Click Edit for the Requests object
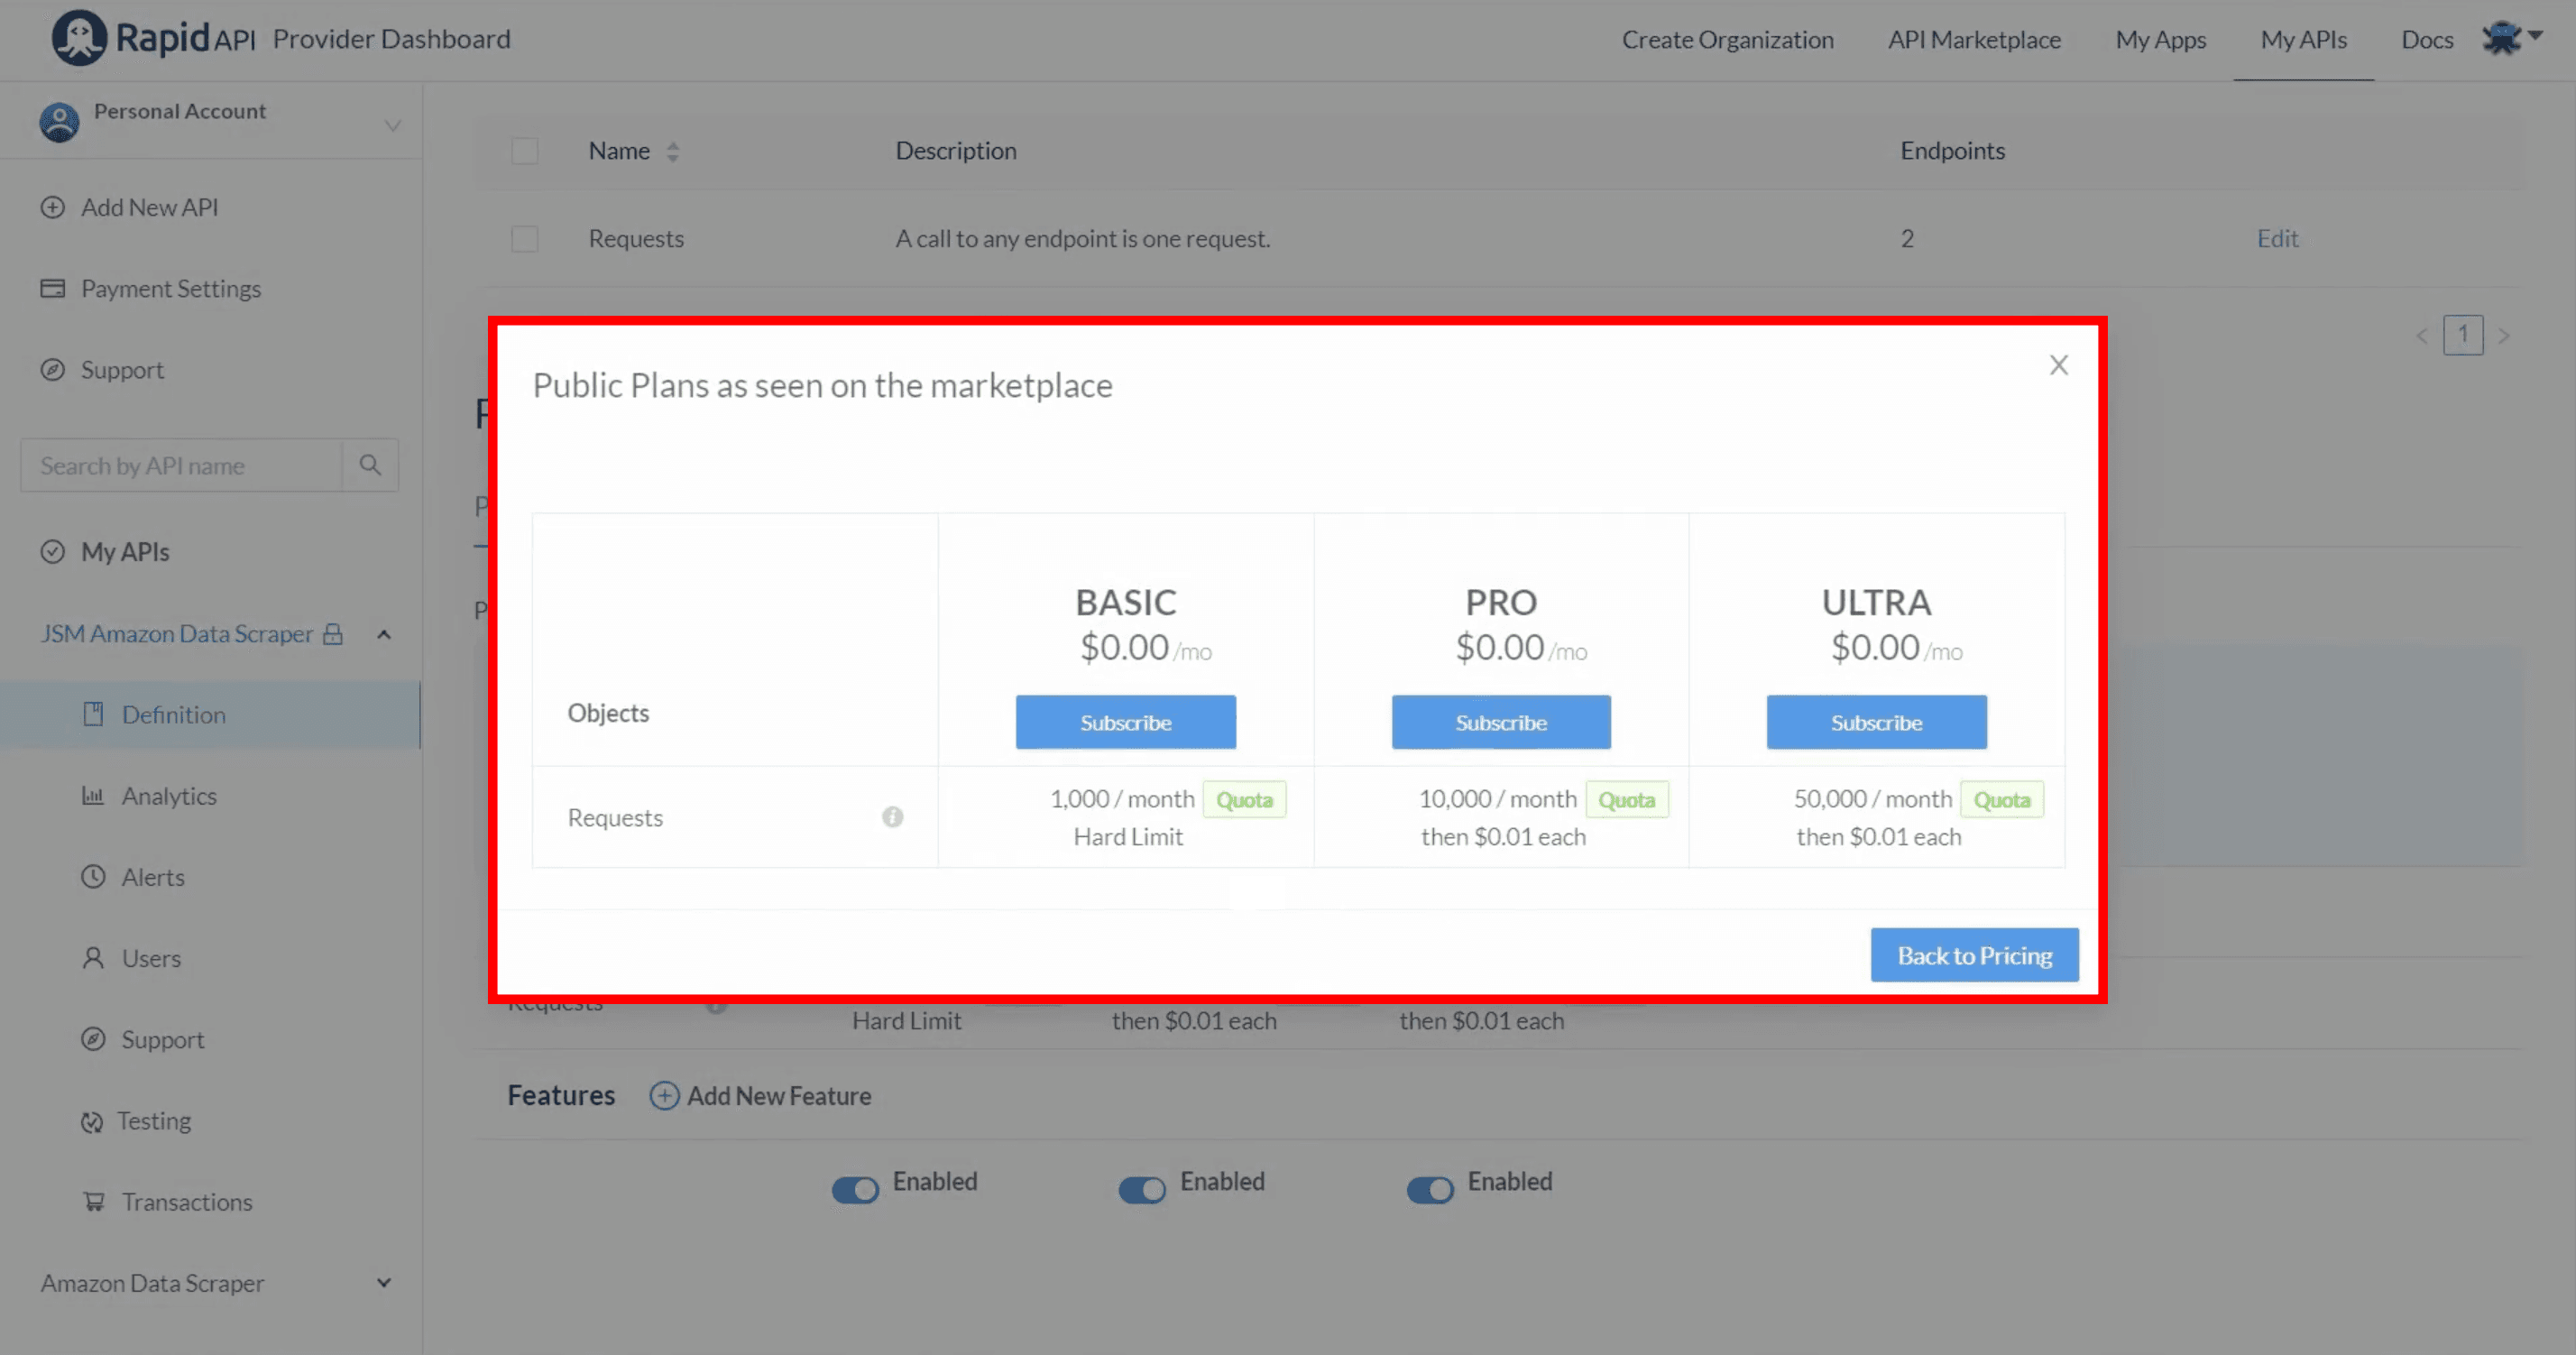Viewport: 2576px width, 1355px height. [2277, 239]
